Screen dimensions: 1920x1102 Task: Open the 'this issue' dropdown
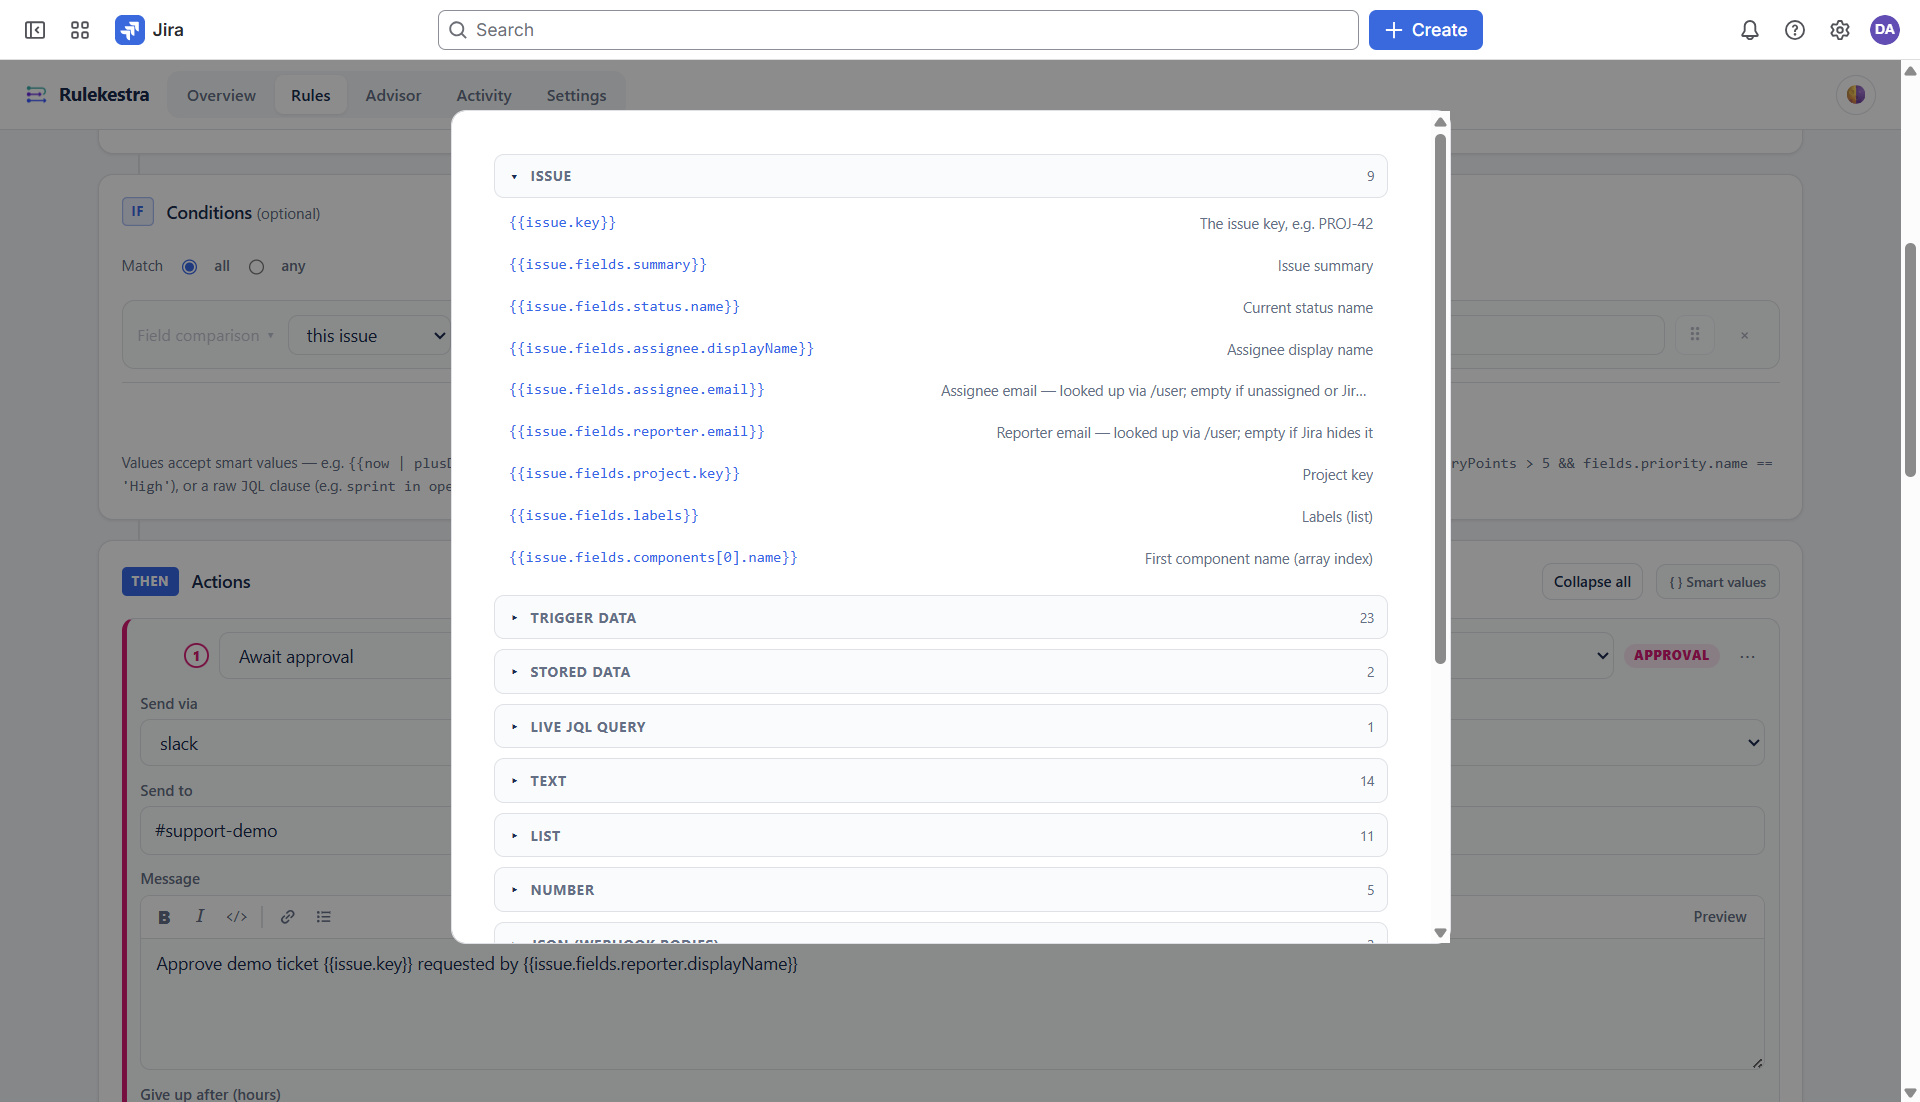(370, 336)
